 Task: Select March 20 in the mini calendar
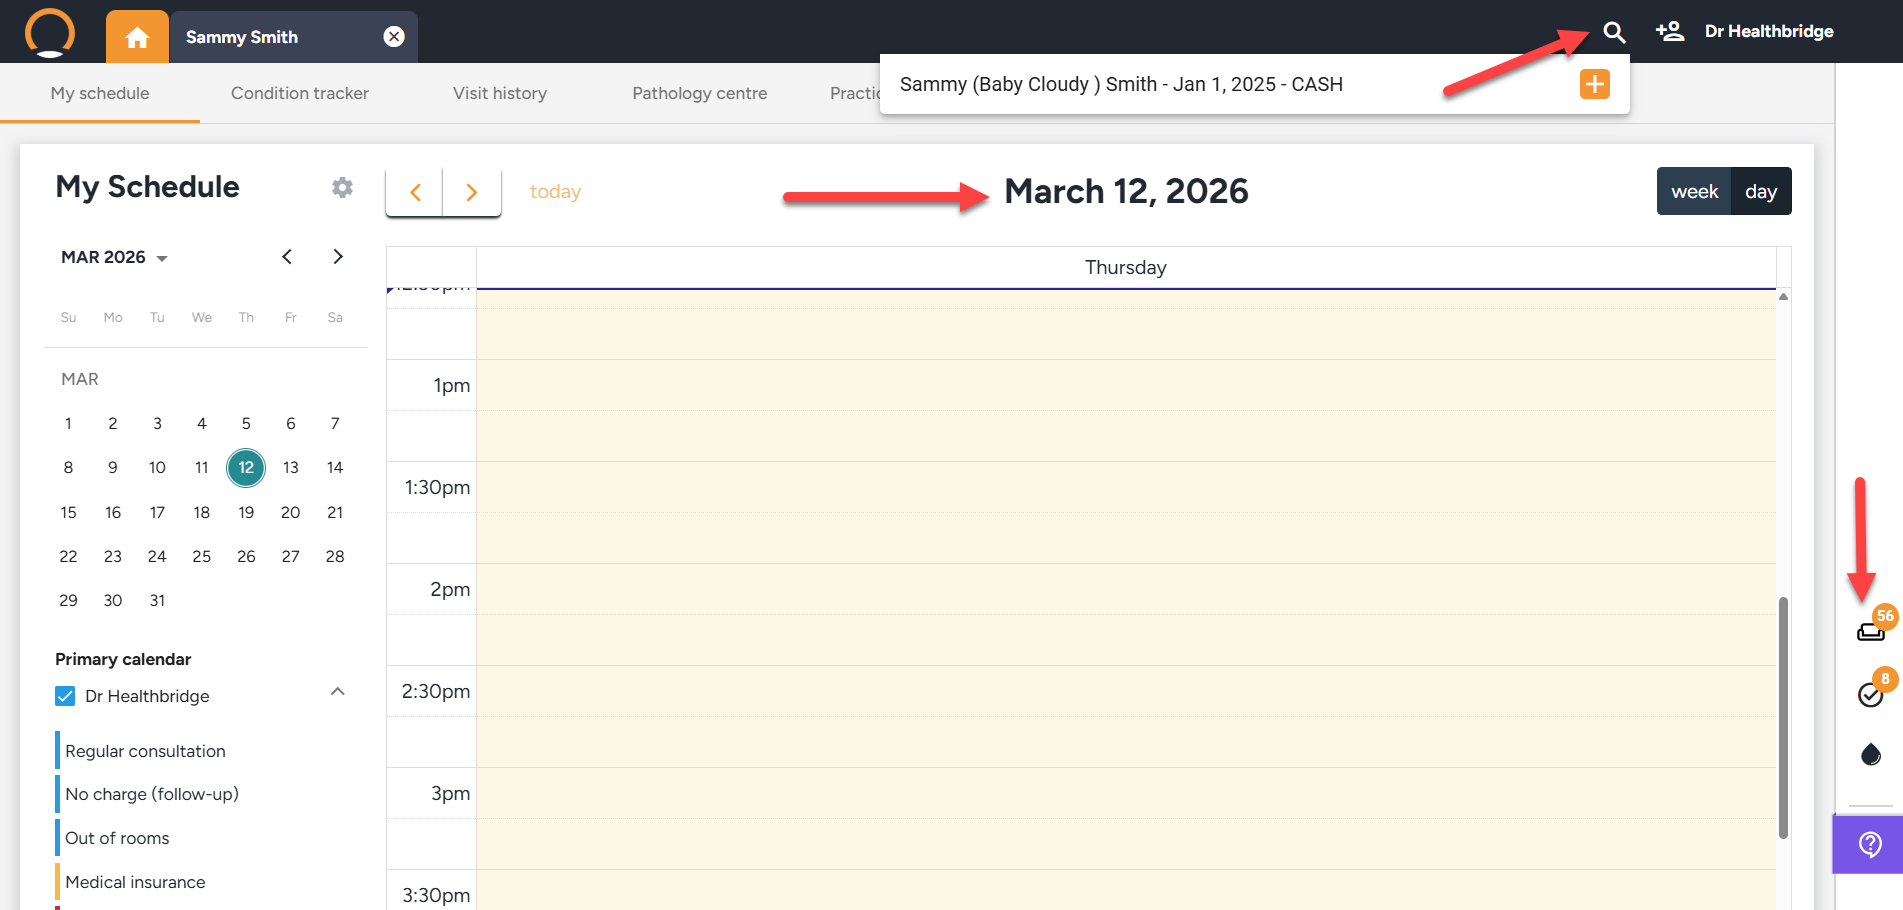(290, 512)
